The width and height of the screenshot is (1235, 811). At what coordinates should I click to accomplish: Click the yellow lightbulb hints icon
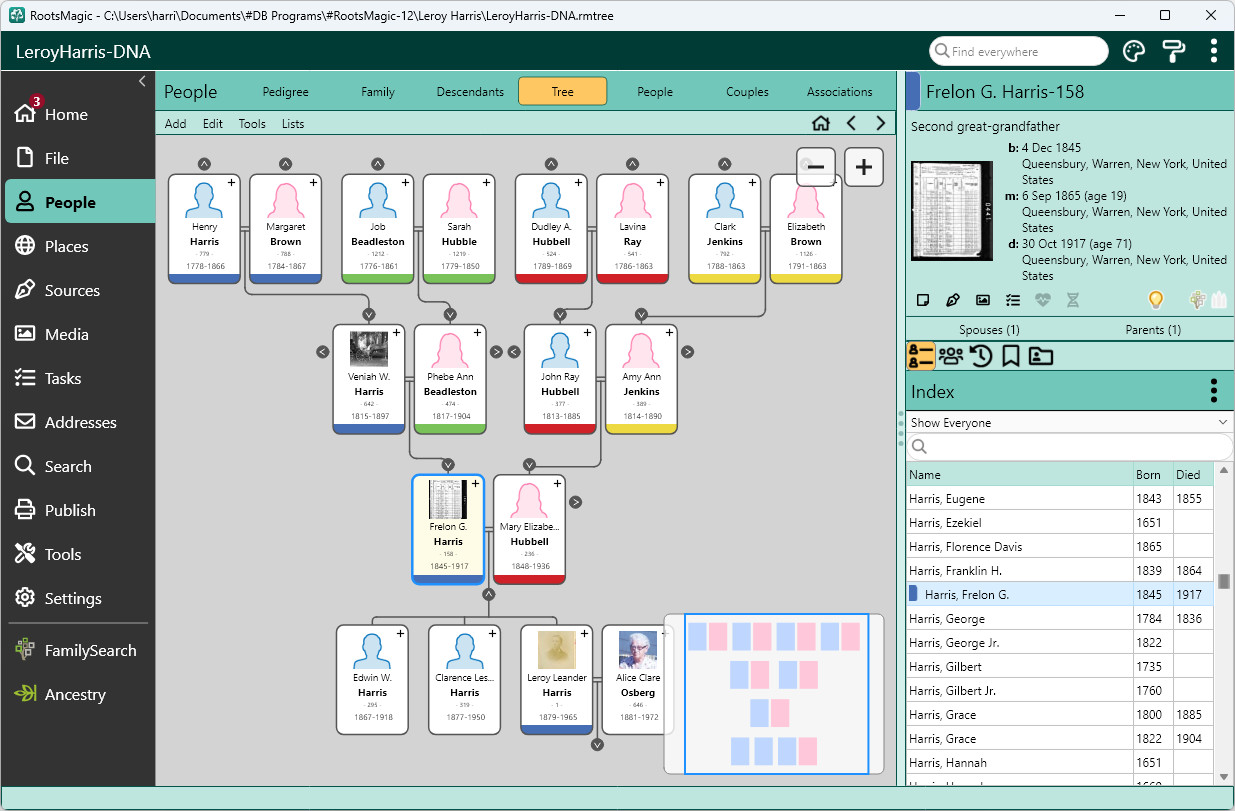click(1155, 299)
